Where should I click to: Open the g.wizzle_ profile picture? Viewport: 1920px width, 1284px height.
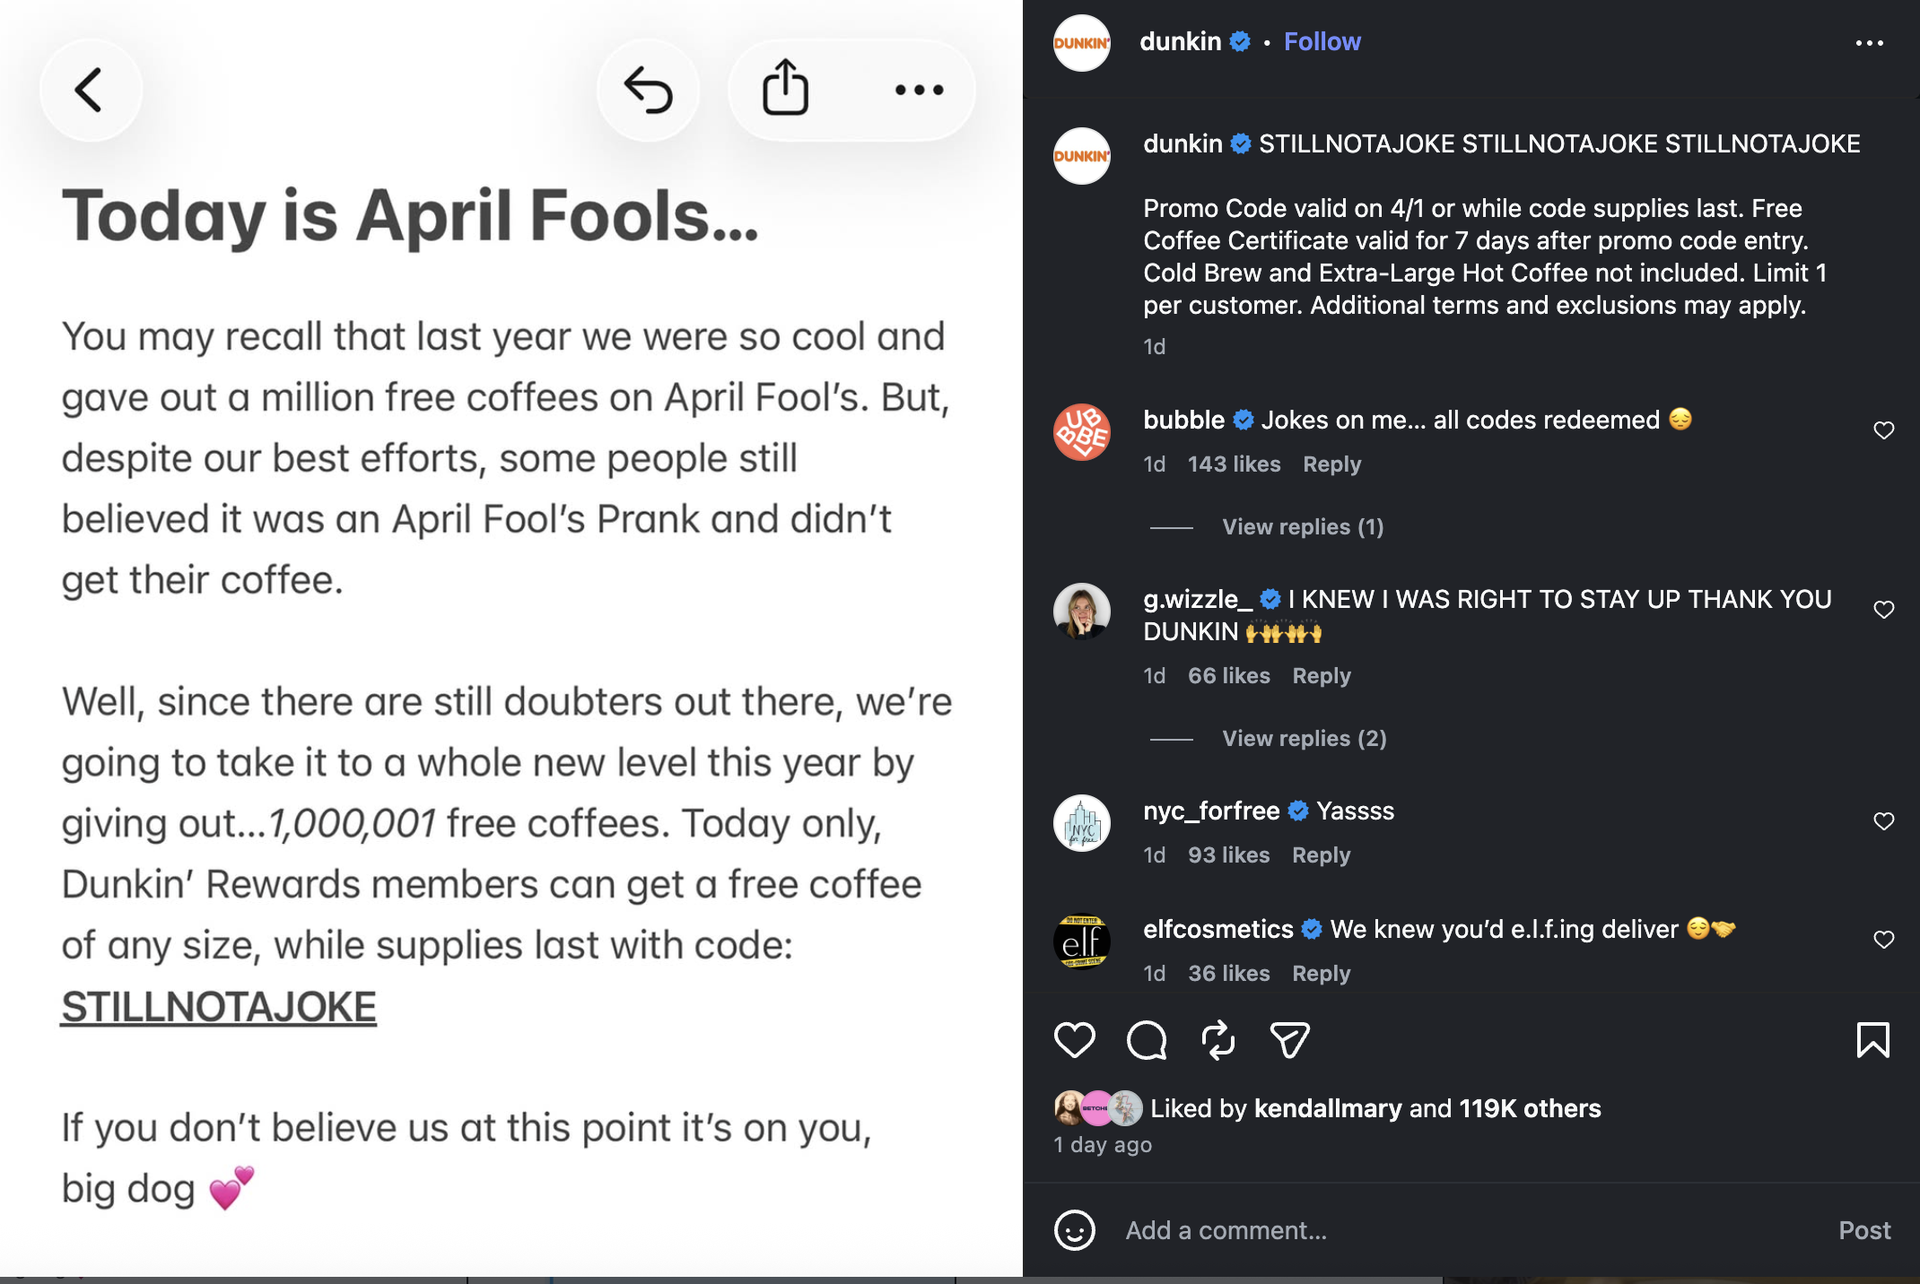1081,611
